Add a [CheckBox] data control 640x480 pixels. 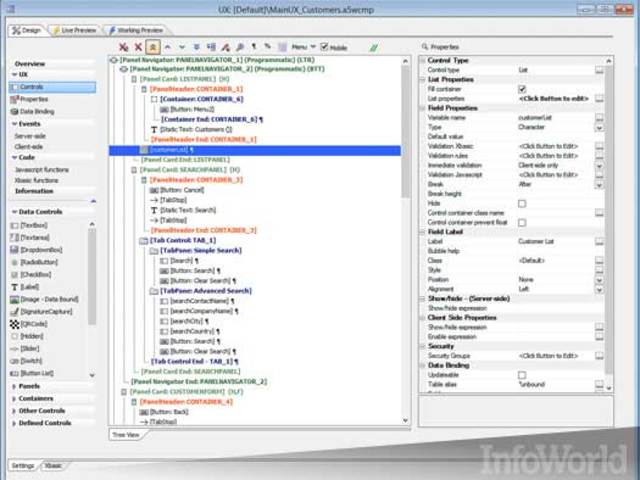point(31,274)
